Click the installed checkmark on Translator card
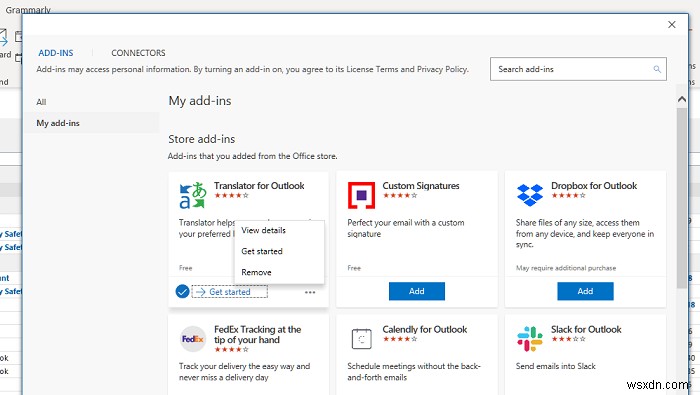 [182, 291]
